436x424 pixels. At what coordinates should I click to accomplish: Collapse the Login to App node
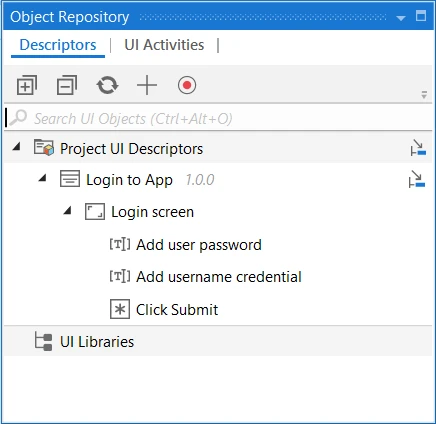coord(42,178)
